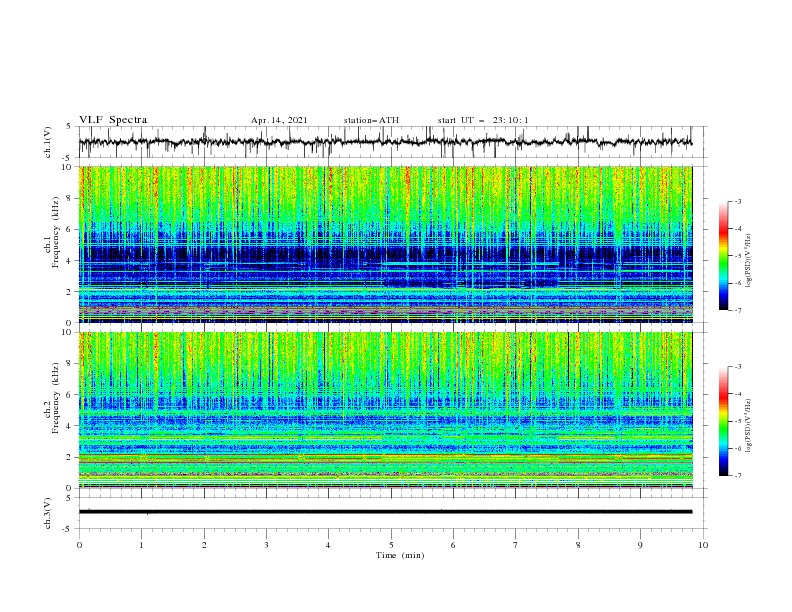Click the "station=ATH" header label

[371, 120]
